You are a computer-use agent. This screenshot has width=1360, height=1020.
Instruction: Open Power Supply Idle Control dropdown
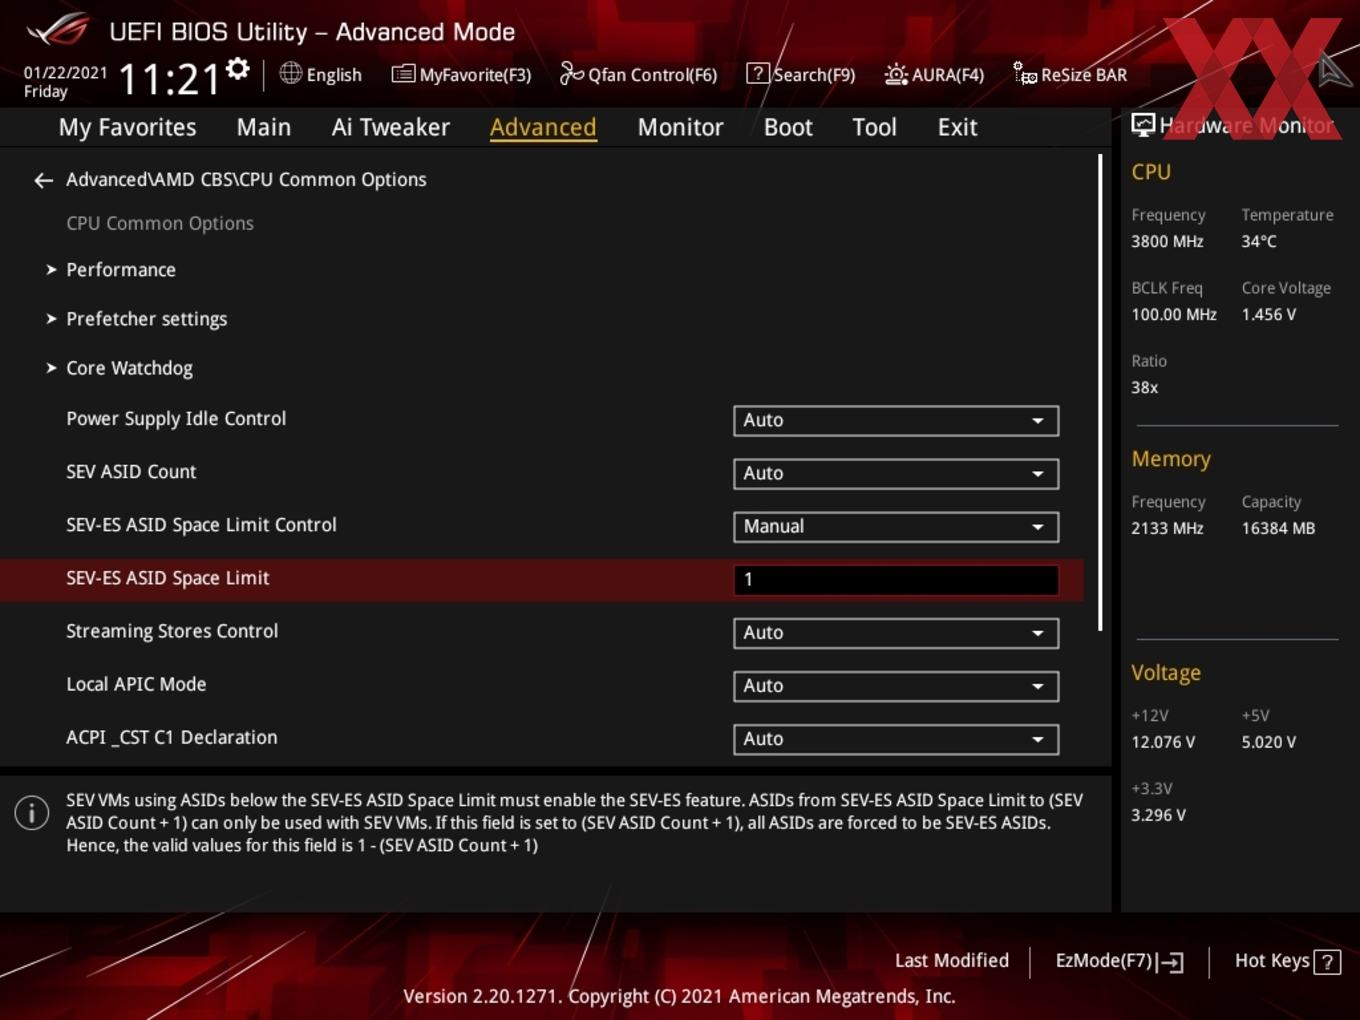pos(896,421)
